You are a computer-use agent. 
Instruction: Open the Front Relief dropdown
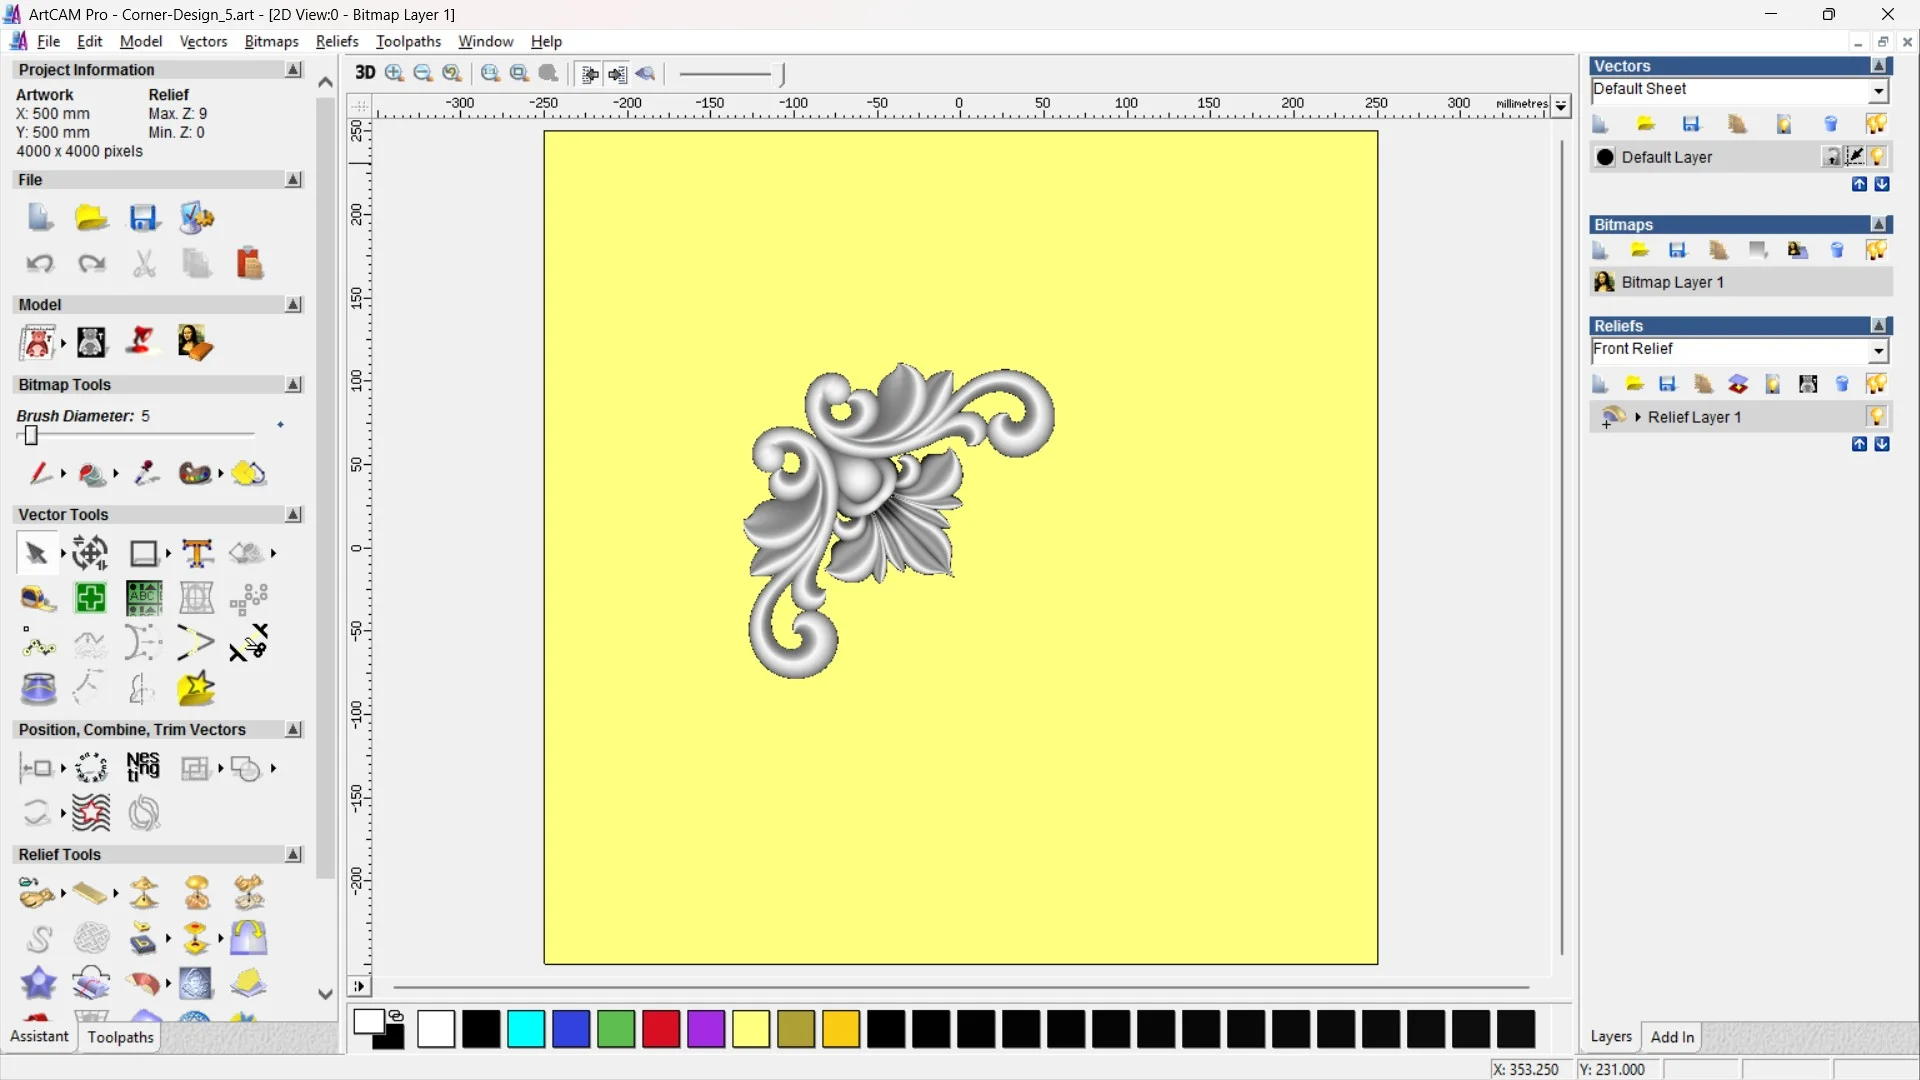click(1878, 351)
